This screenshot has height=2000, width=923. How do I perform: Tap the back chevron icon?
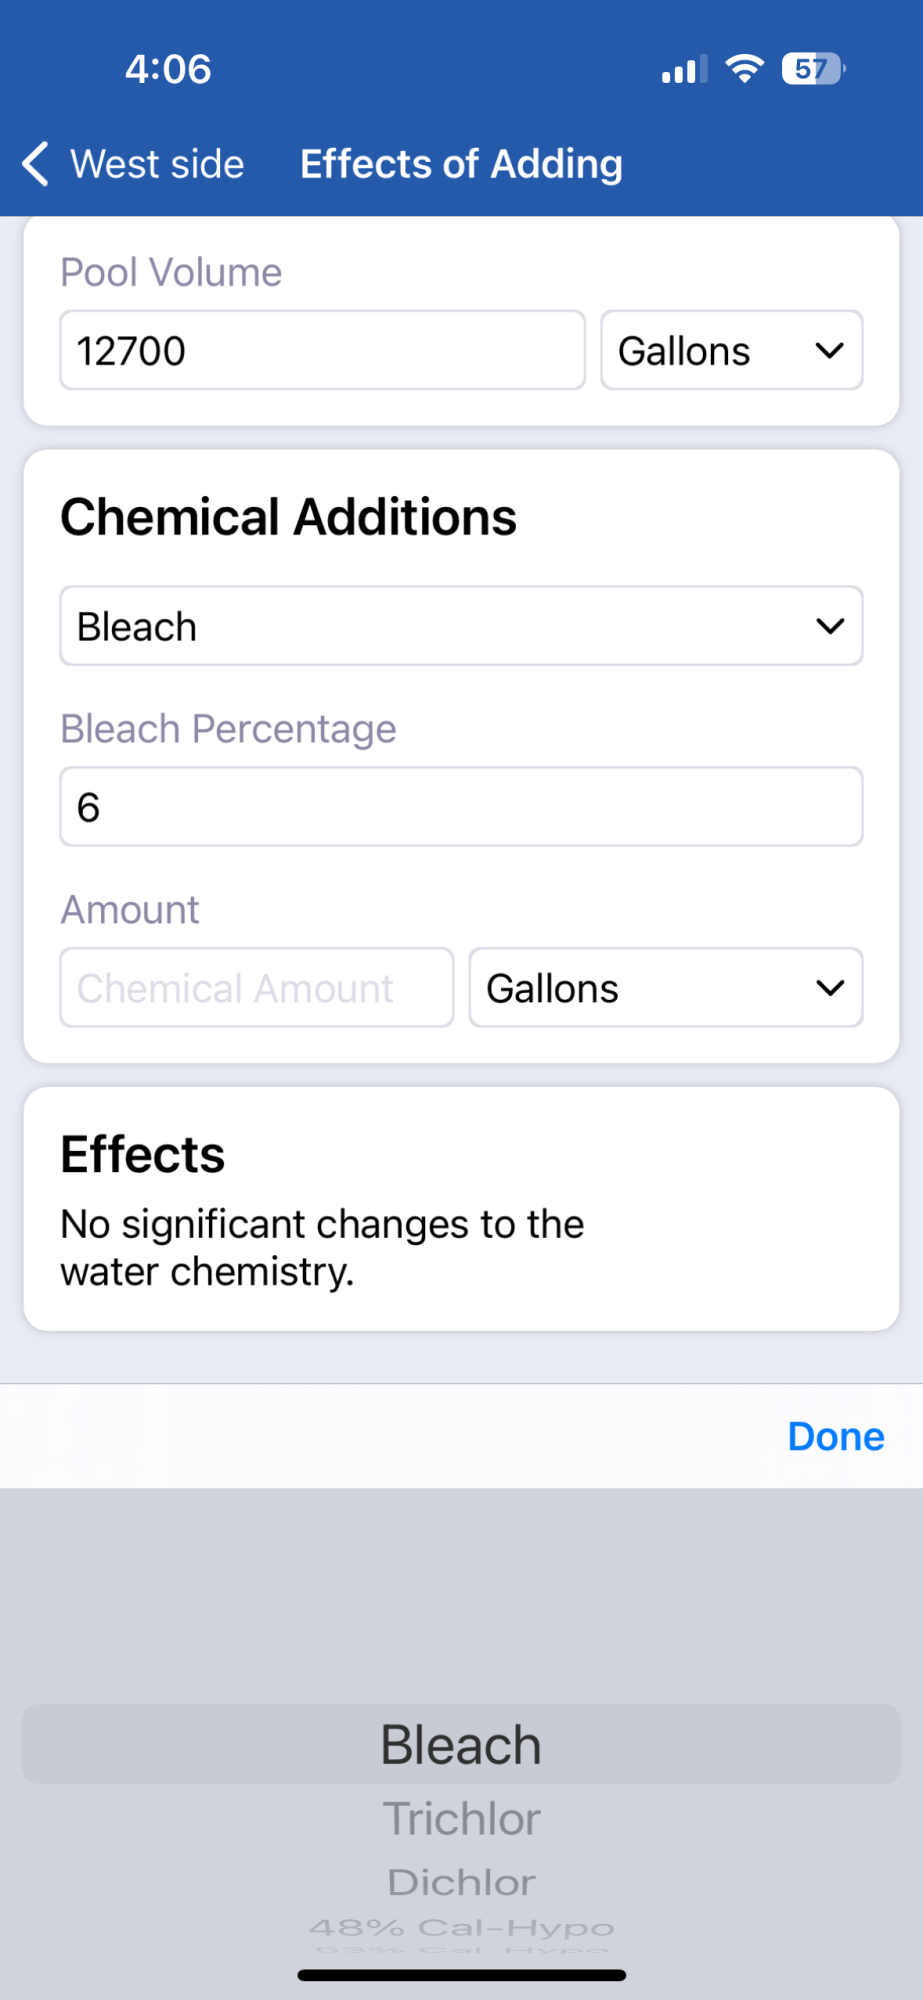36,164
